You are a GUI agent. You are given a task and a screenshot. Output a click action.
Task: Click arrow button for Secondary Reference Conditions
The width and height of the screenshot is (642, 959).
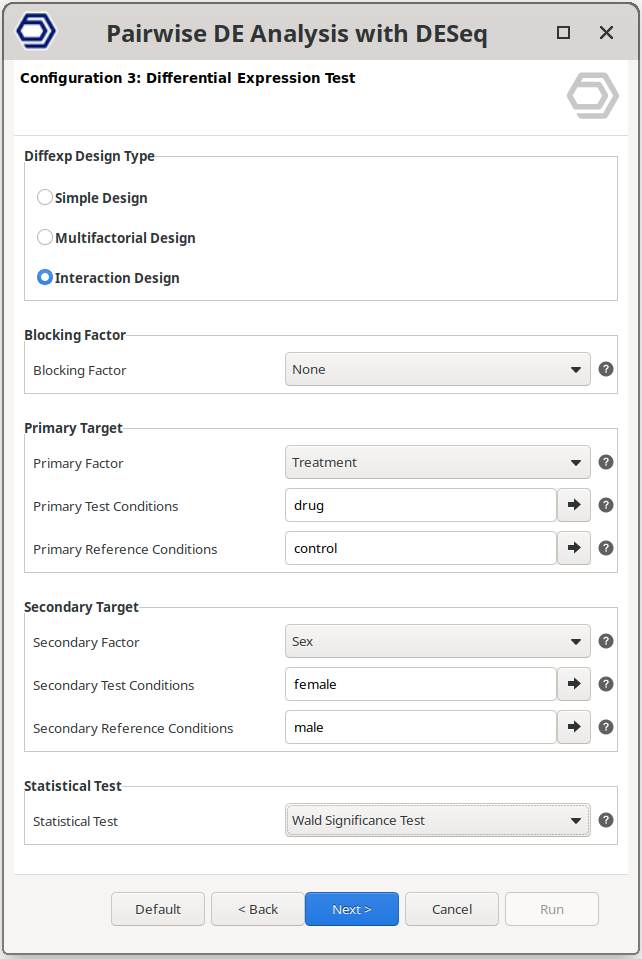[574, 727]
